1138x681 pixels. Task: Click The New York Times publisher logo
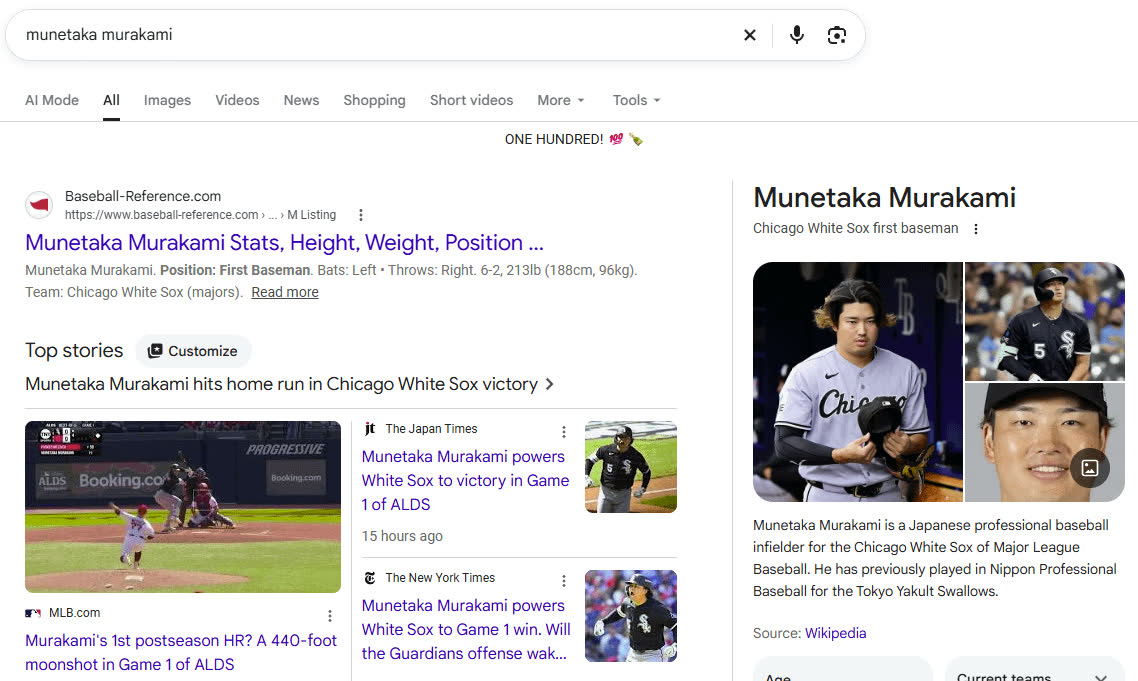tap(370, 578)
